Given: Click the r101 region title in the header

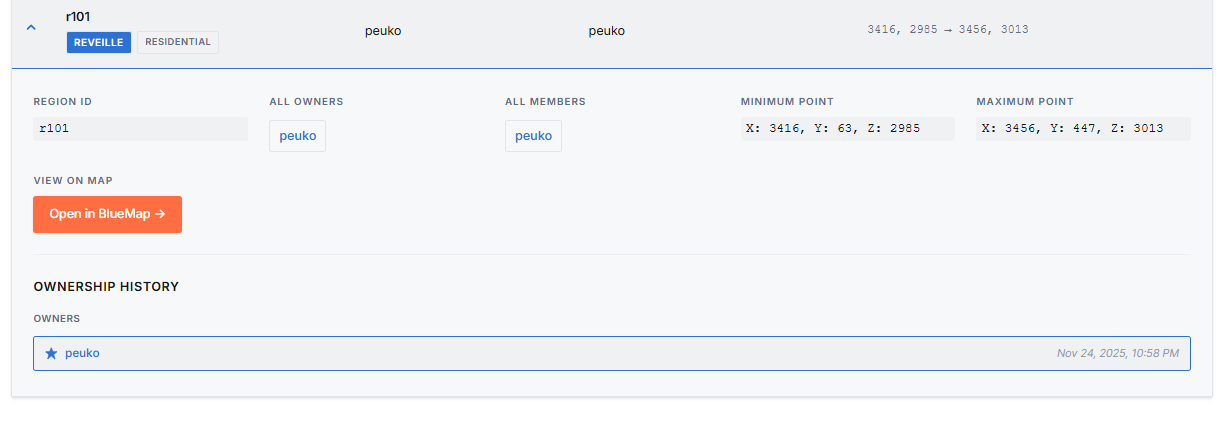Looking at the screenshot, I should 78,16.
